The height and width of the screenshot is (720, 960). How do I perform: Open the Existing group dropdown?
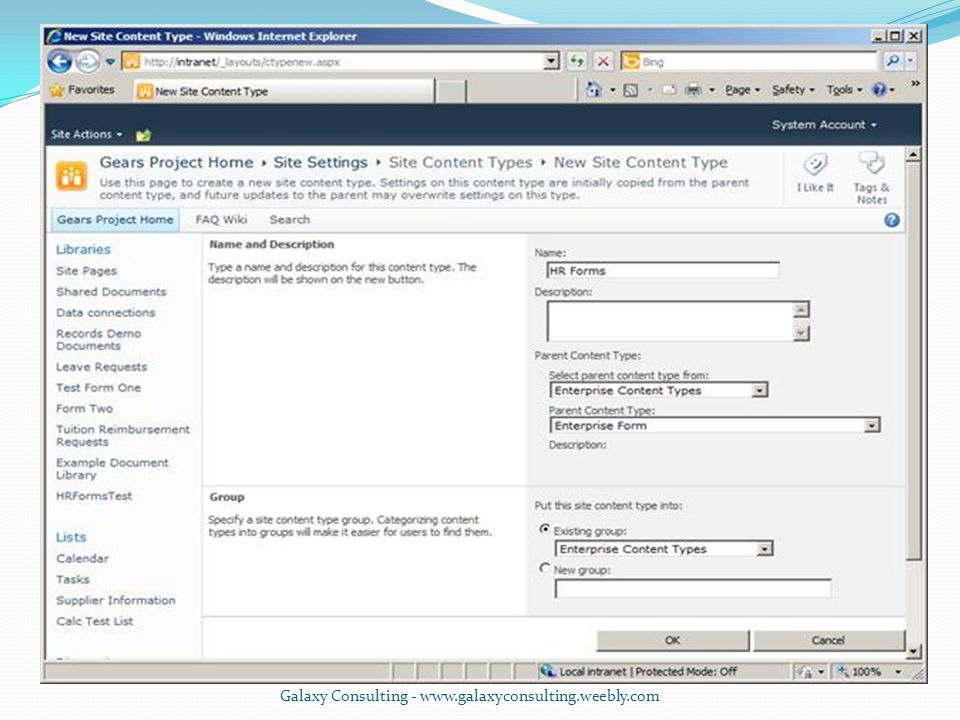764,549
